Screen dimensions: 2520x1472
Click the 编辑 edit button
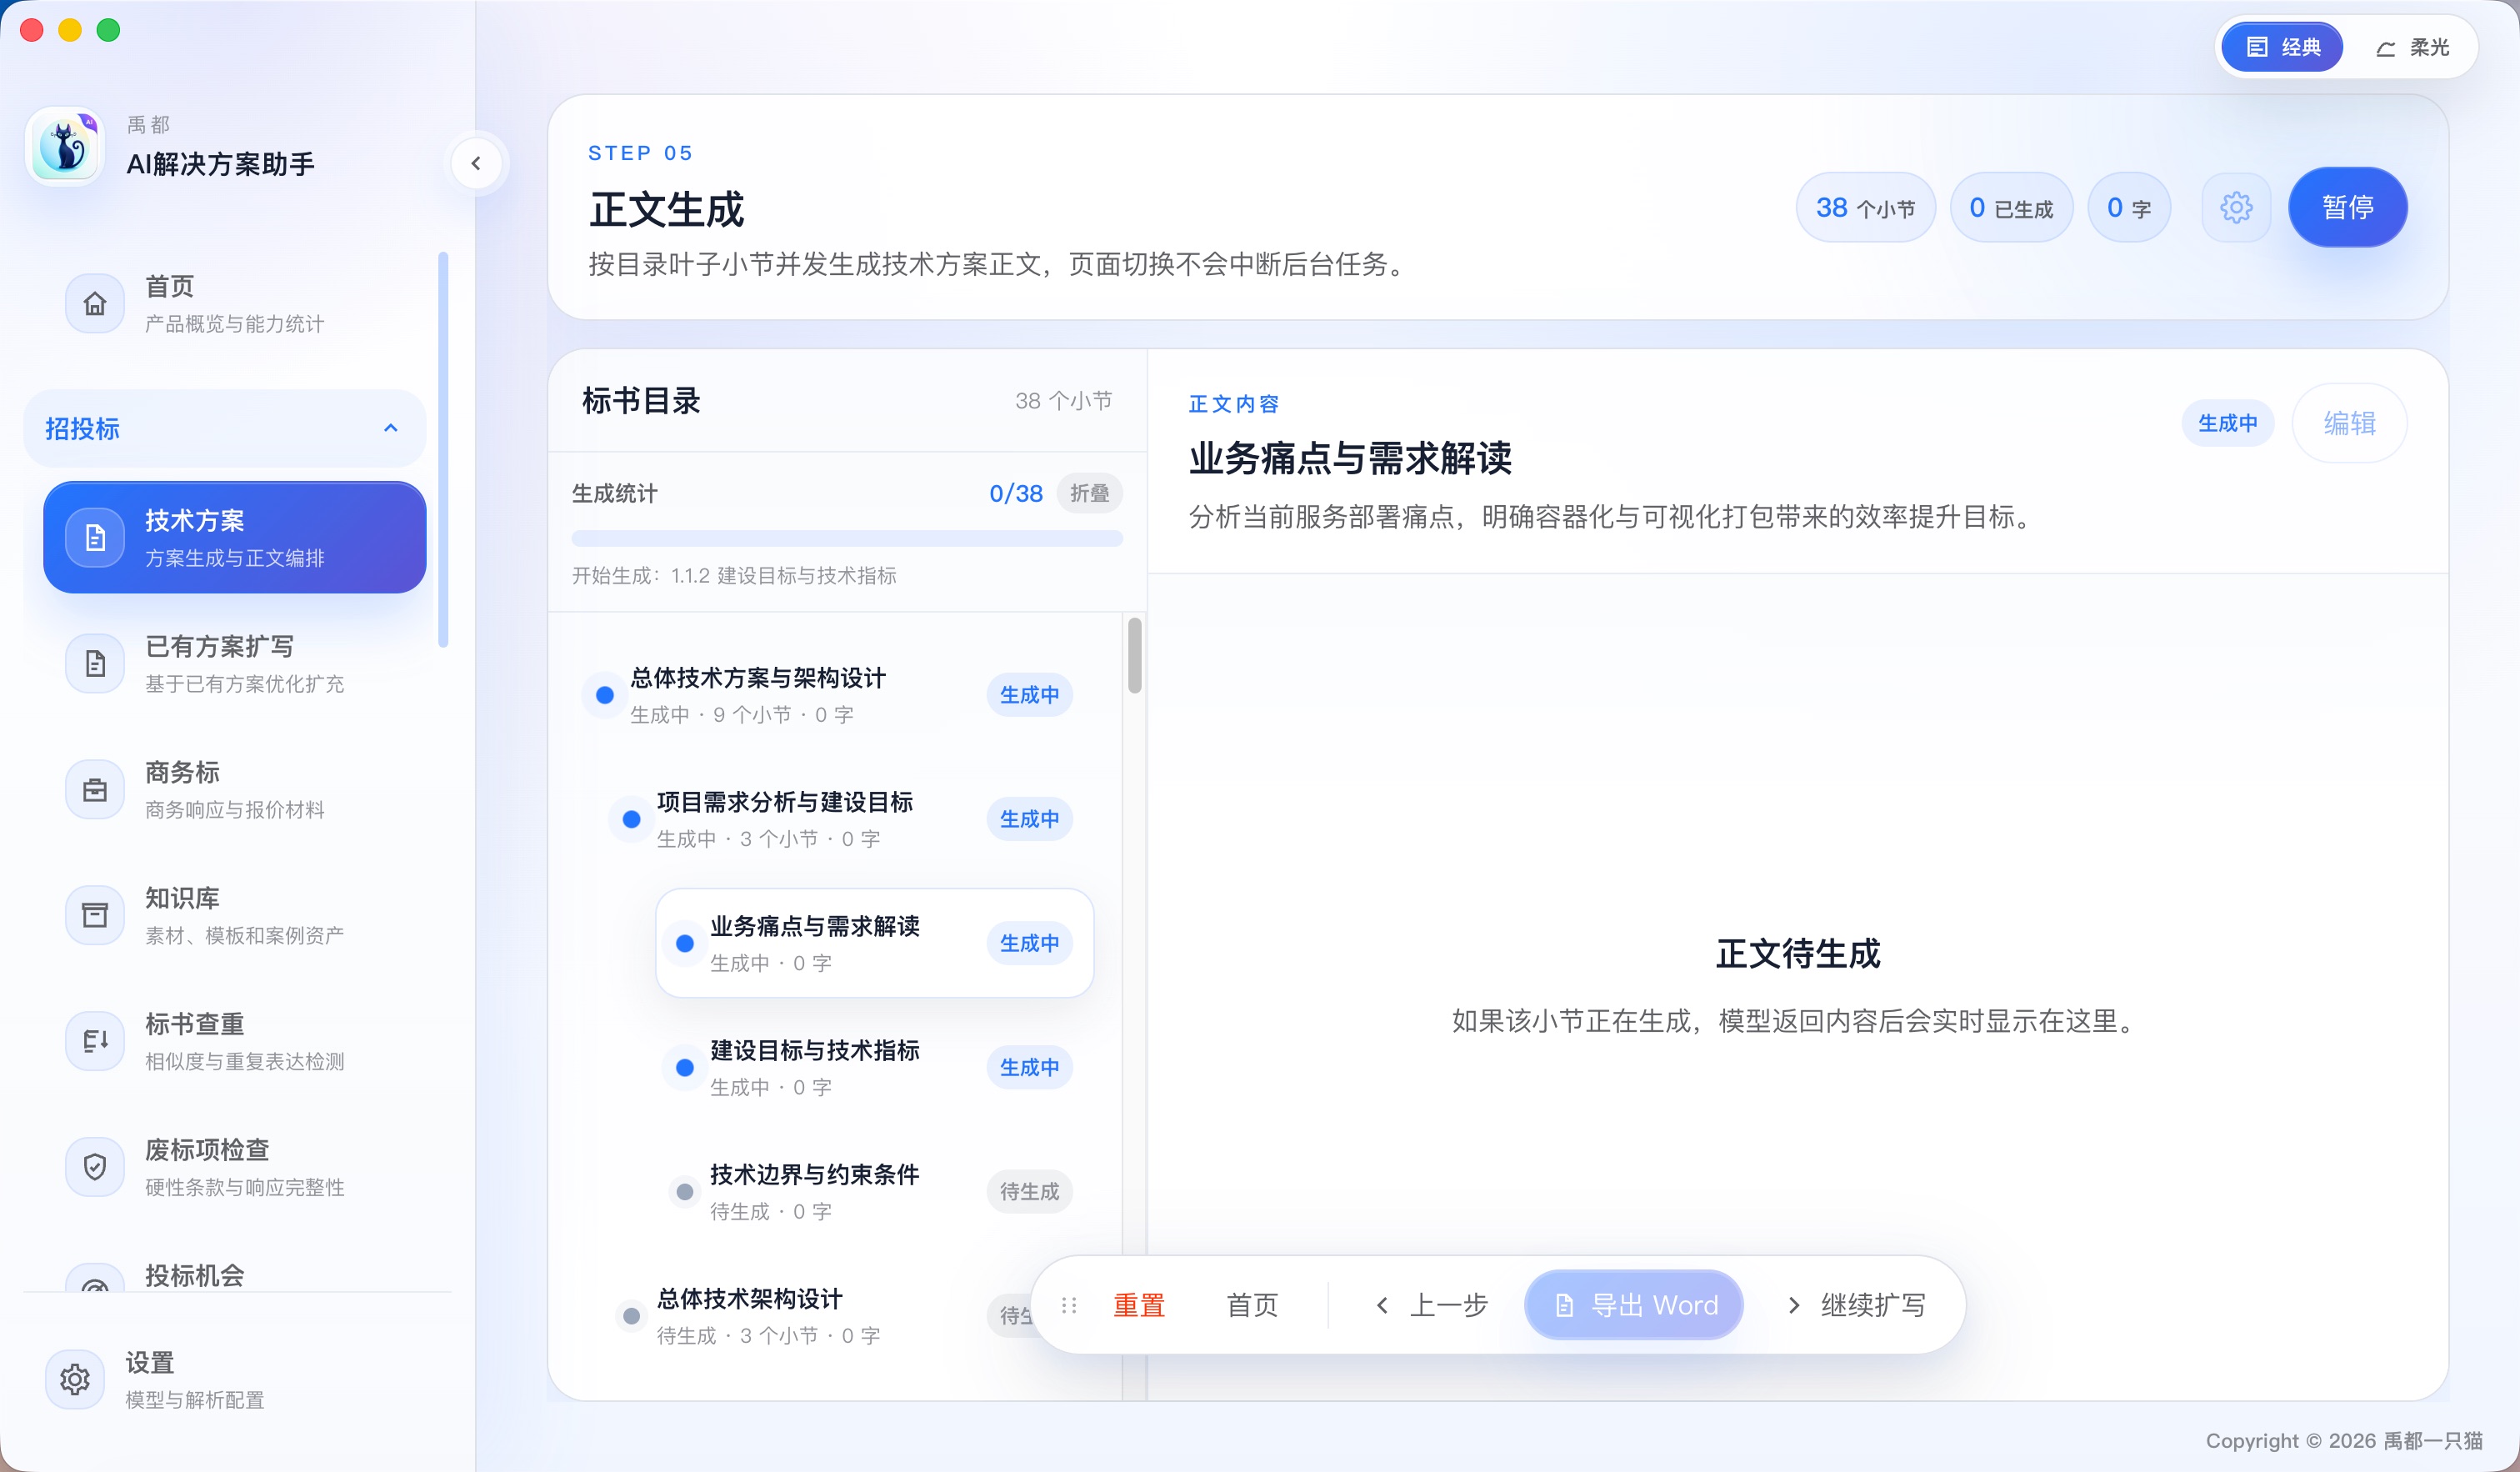(x=2349, y=423)
